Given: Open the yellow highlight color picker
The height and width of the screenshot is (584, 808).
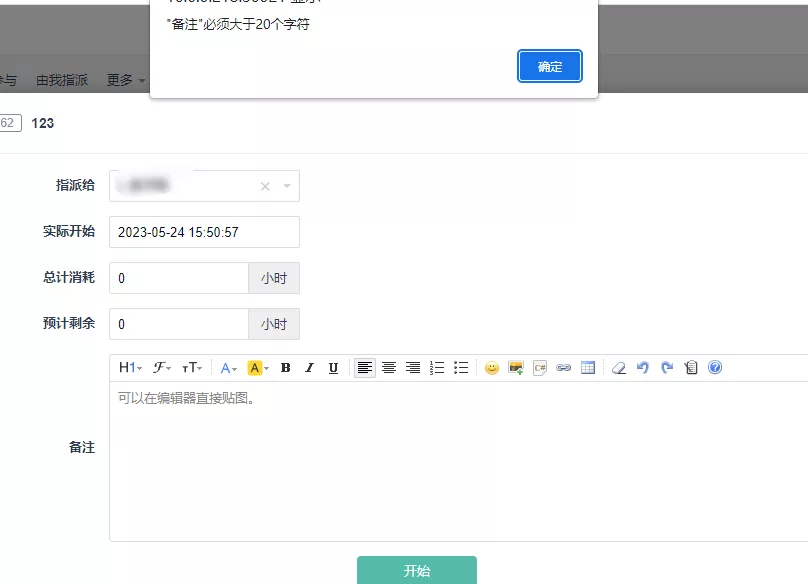Looking at the screenshot, I should [258, 368].
